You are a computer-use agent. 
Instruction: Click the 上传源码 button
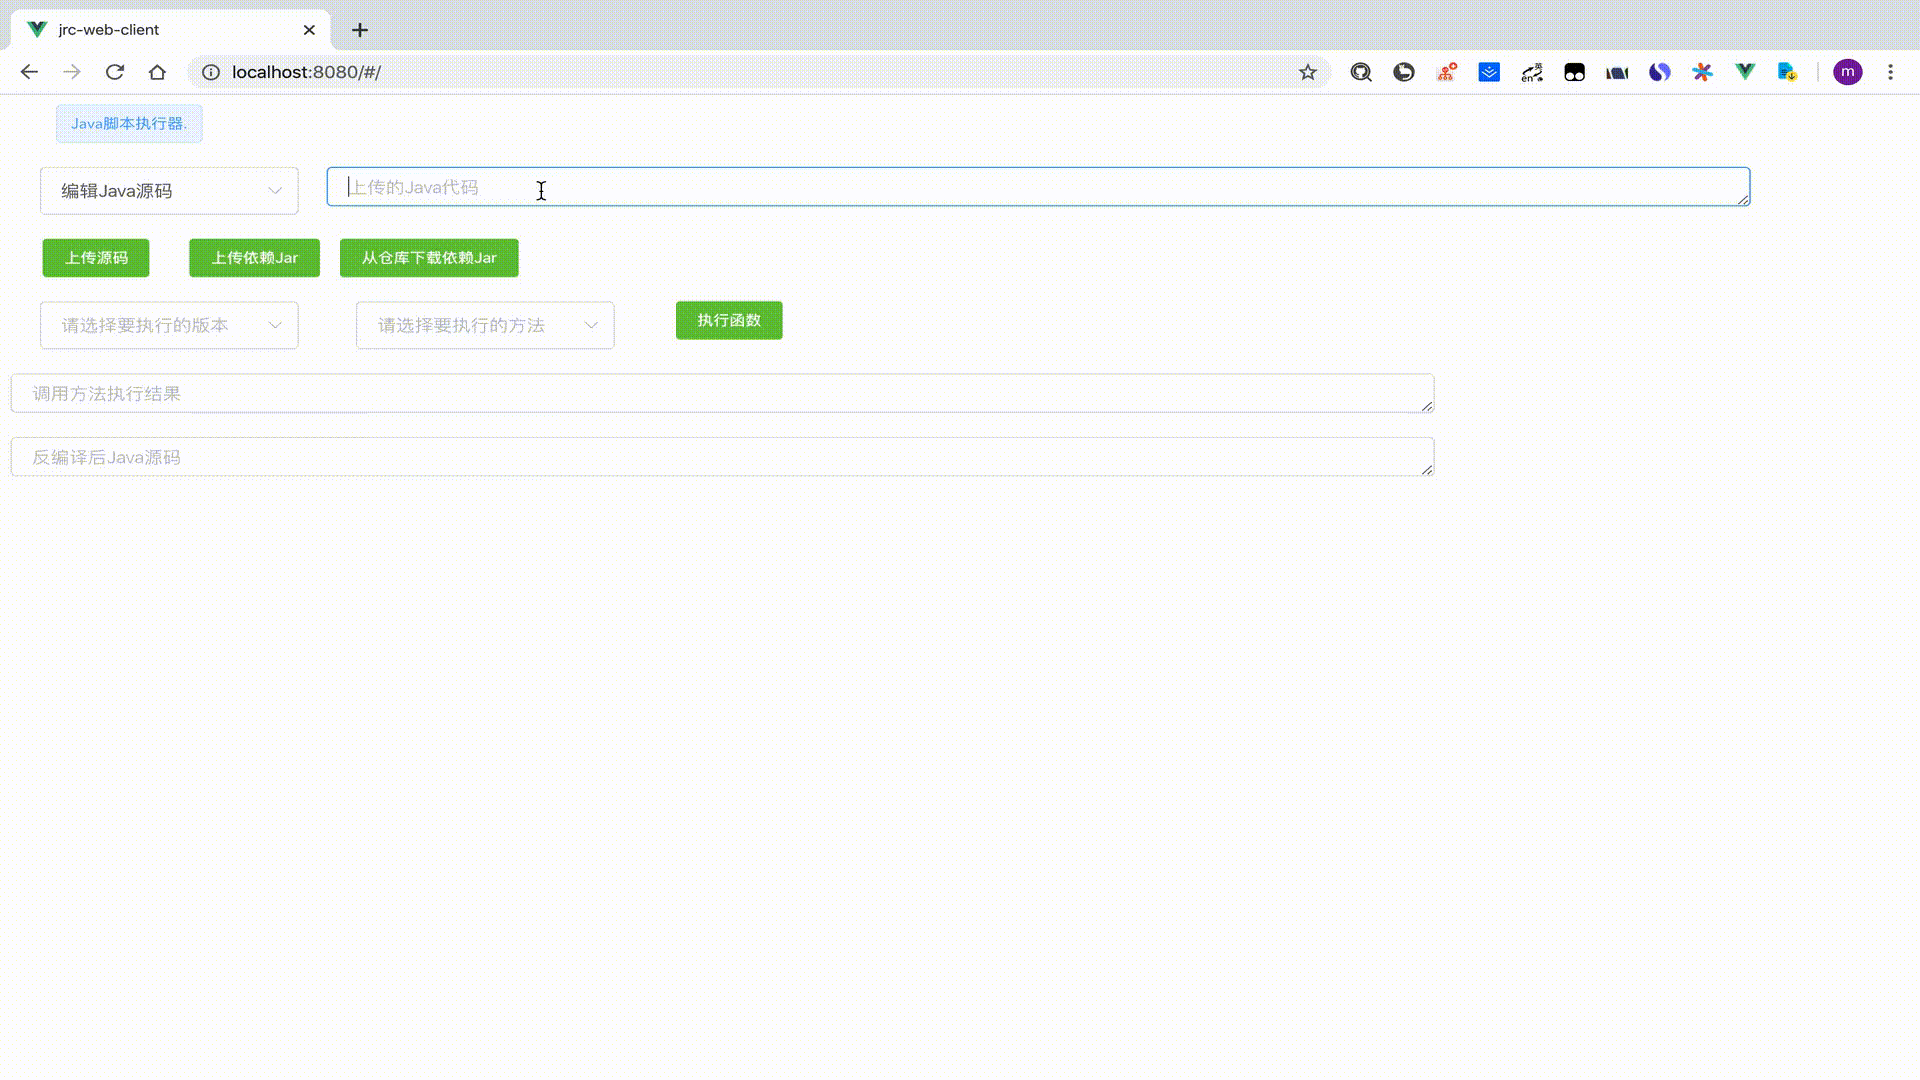[96, 258]
